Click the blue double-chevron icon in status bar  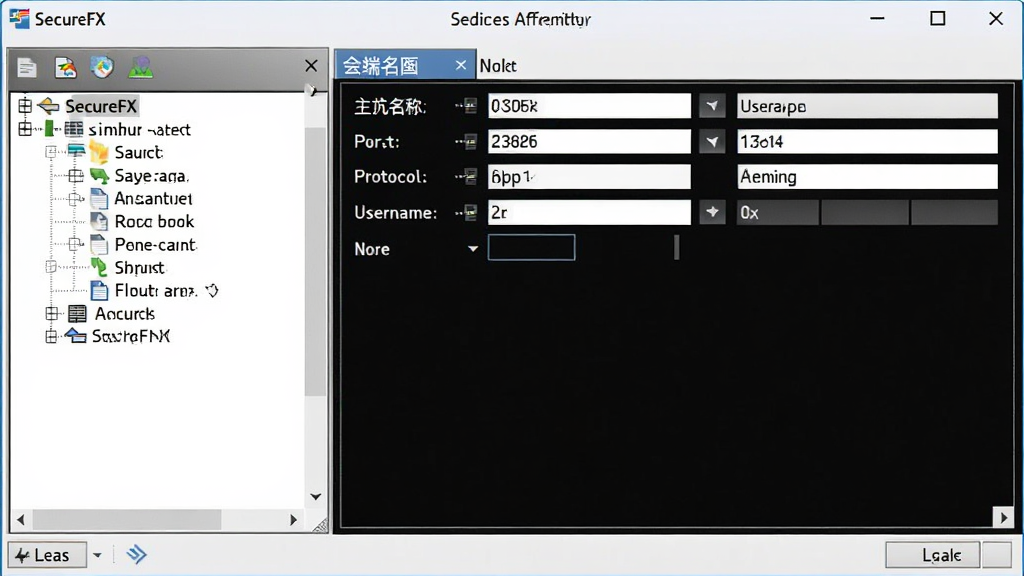click(x=136, y=555)
